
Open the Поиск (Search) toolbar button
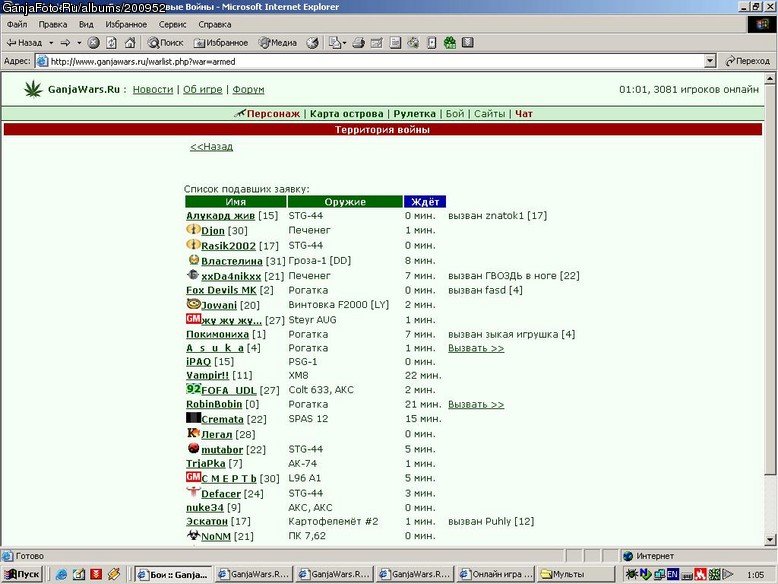coord(166,43)
